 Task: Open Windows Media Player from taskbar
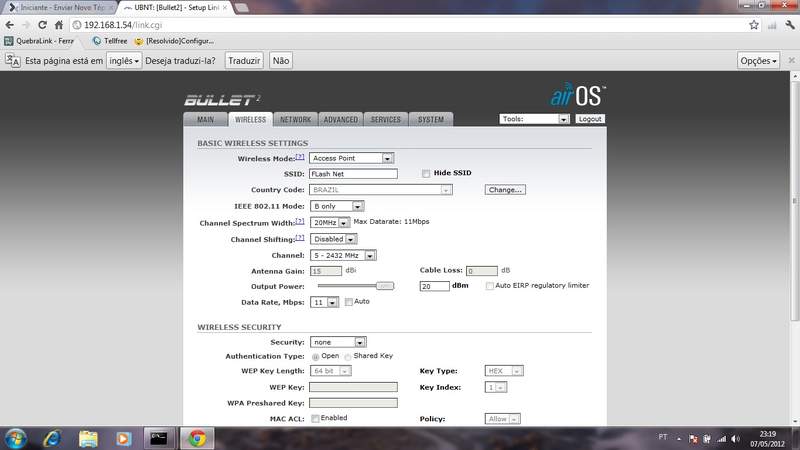pyautogui.click(x=123, y=438)
